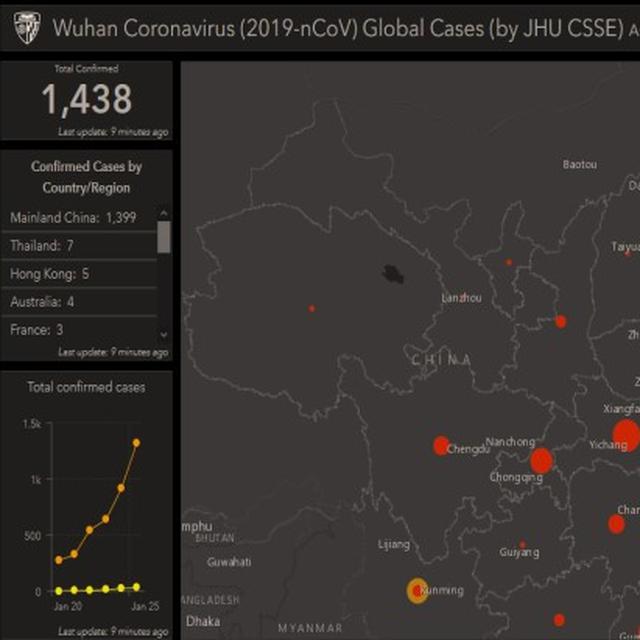Click the first orange data point above Jan 20

(x=59, y=560)
